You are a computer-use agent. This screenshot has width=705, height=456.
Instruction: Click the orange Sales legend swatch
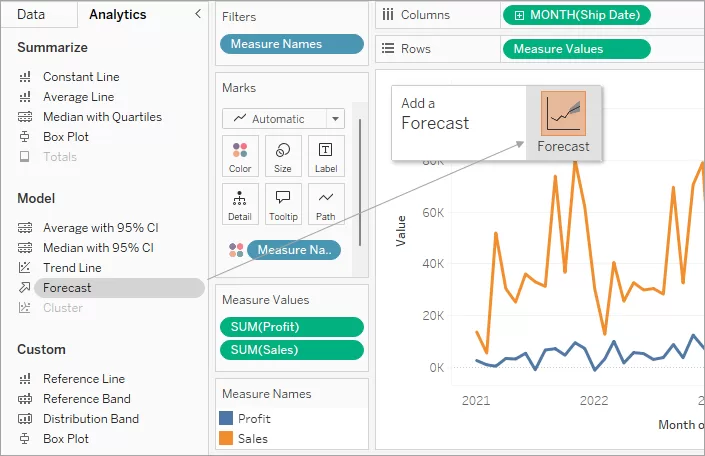226,439
